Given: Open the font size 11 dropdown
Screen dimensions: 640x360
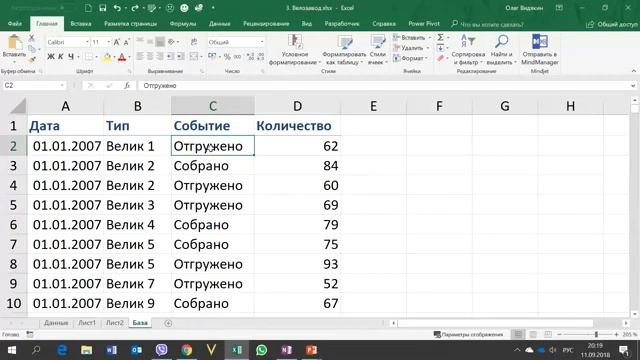Looking at the screenshot, I should [109, 42].
